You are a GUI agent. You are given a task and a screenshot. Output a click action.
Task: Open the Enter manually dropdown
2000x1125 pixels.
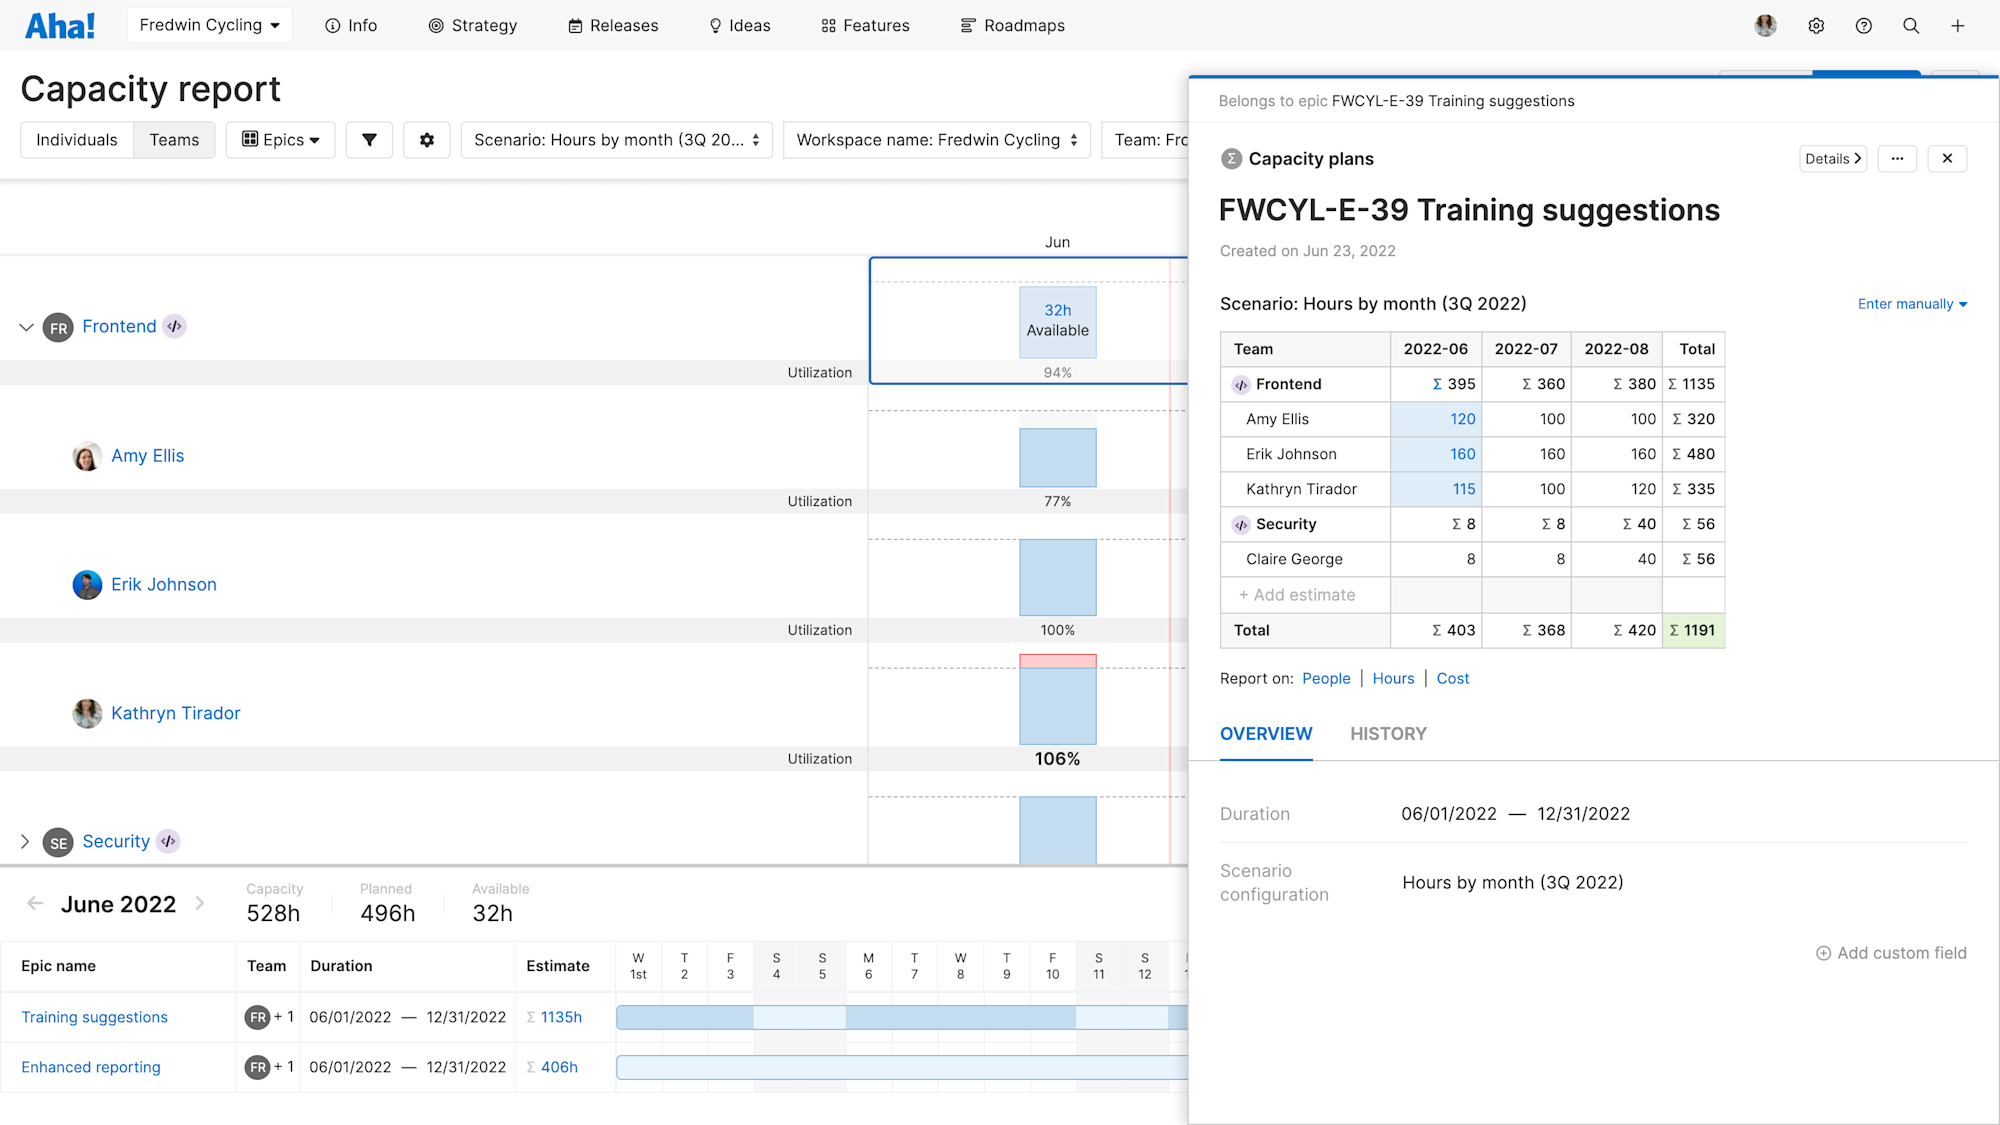(x=1912, y=303)
